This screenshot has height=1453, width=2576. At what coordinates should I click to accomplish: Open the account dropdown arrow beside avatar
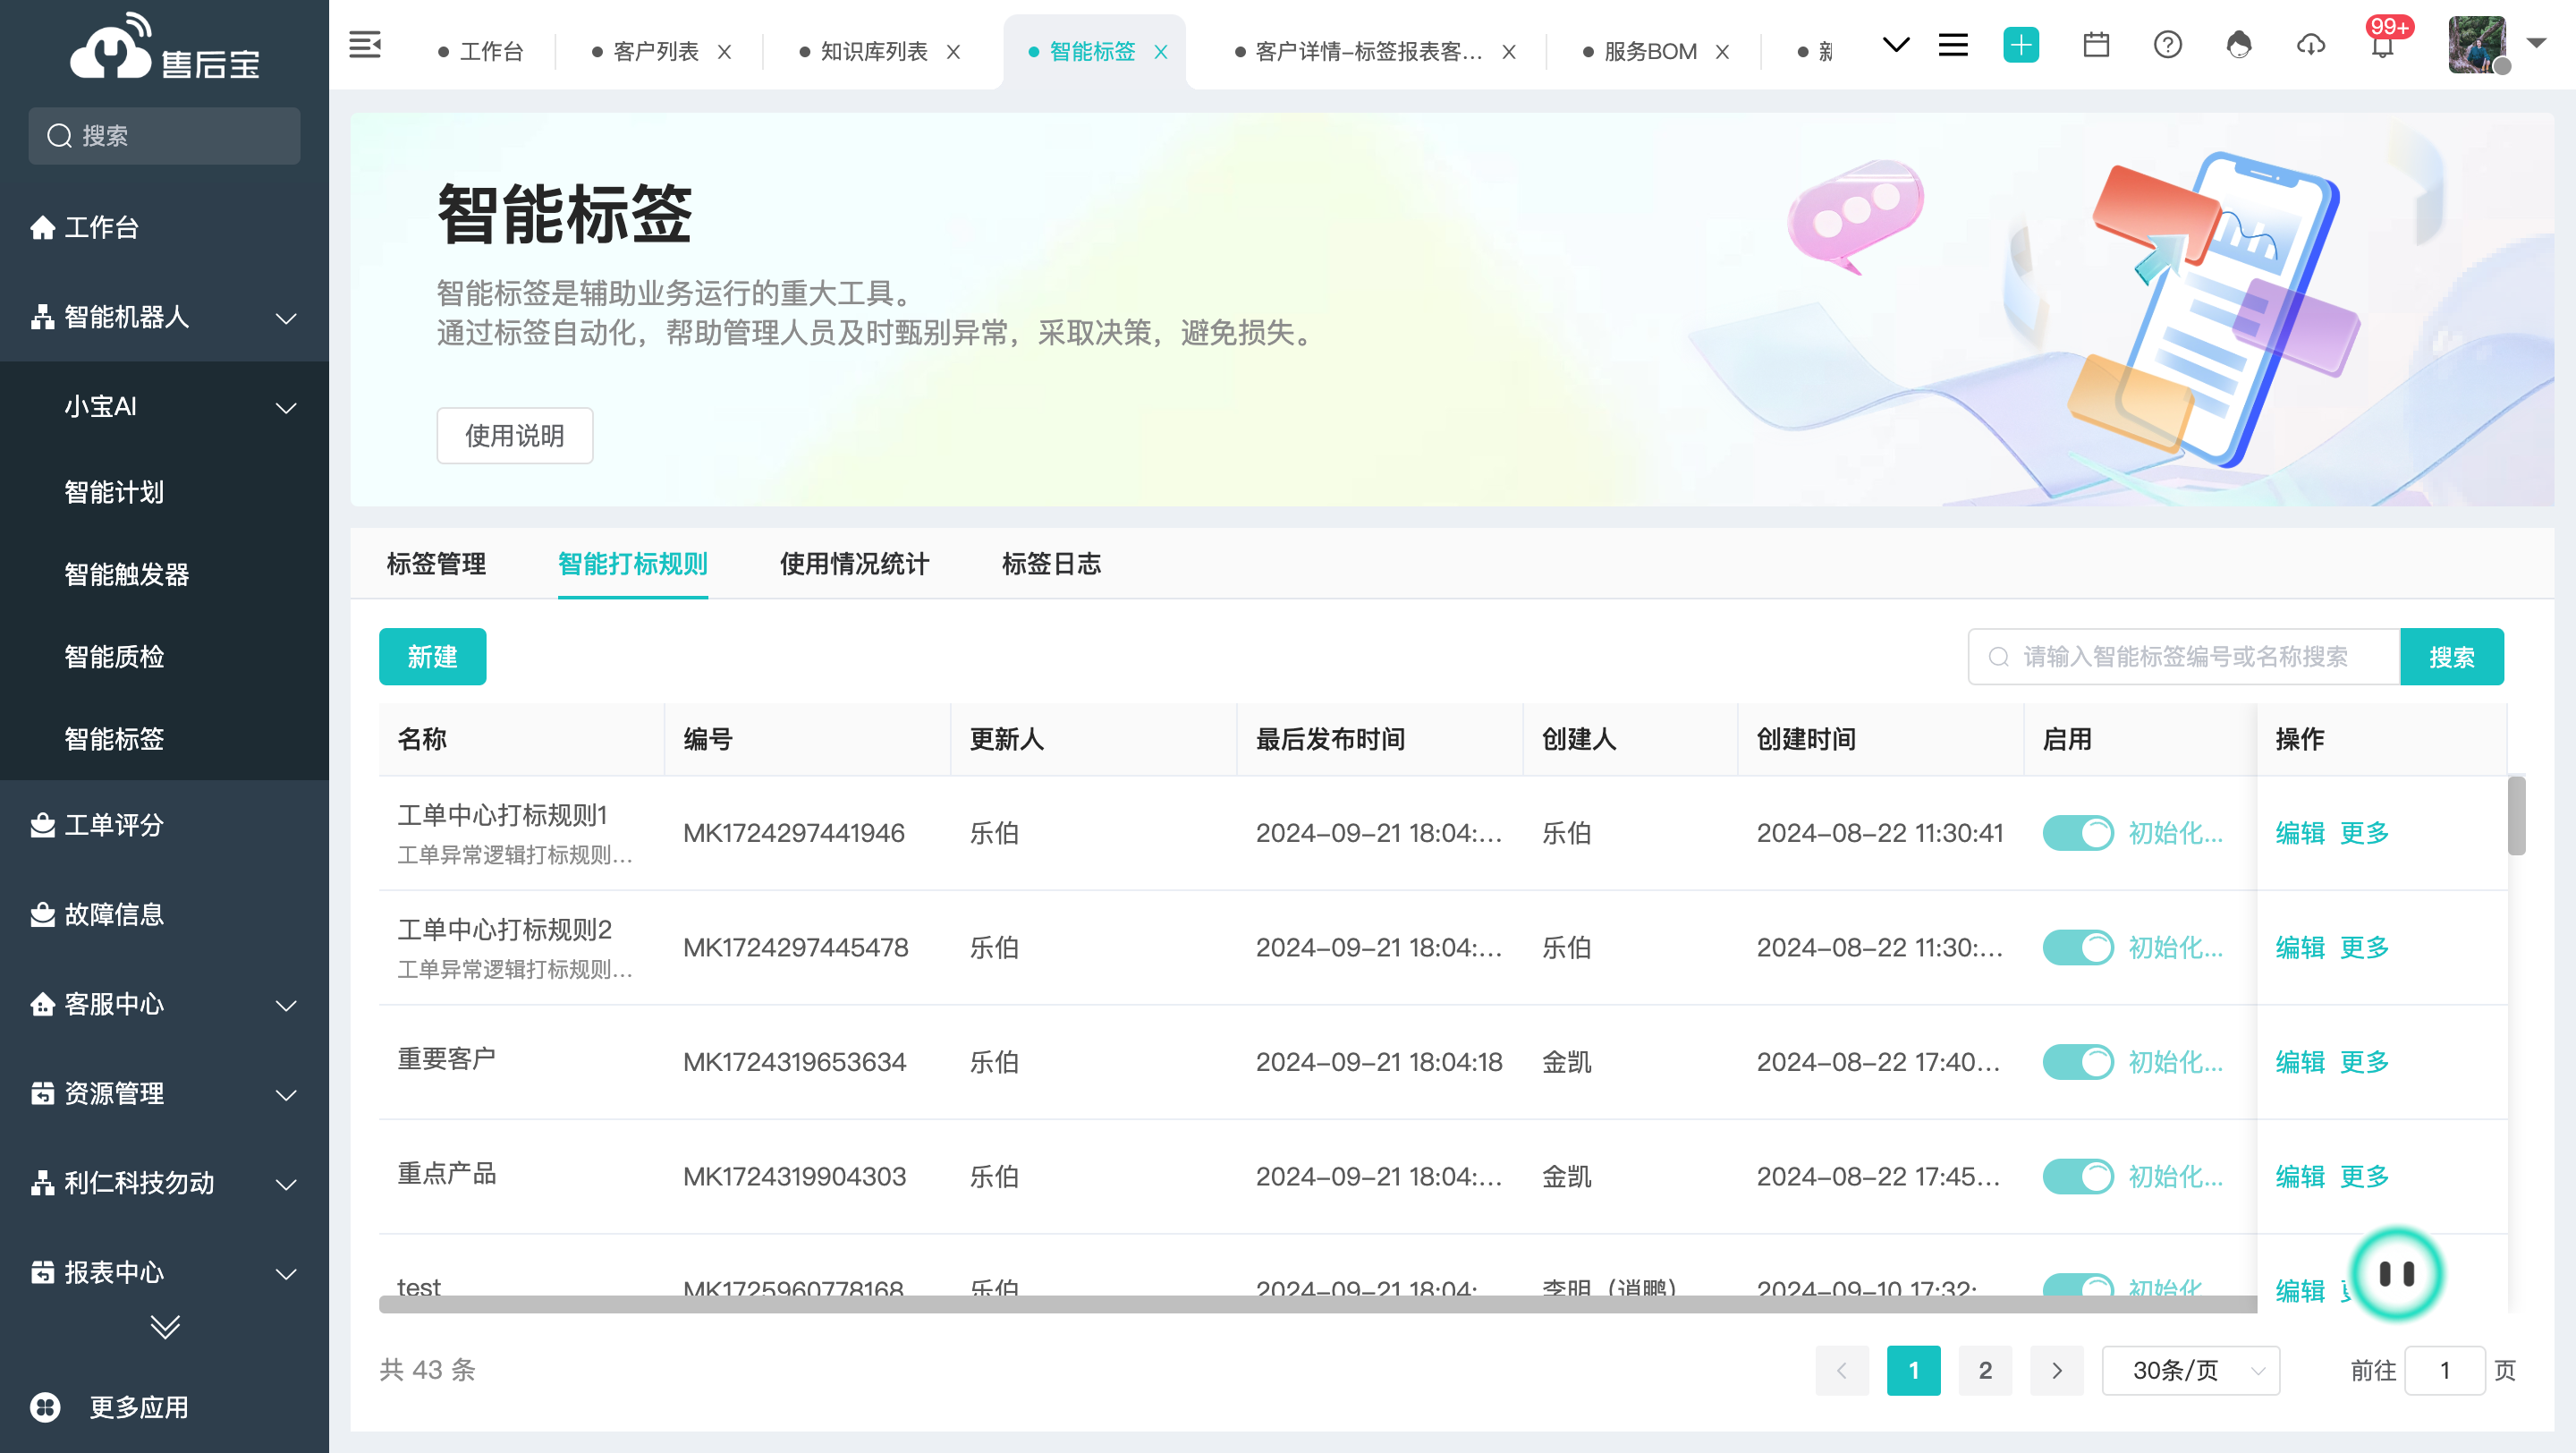pos(2536,43)
